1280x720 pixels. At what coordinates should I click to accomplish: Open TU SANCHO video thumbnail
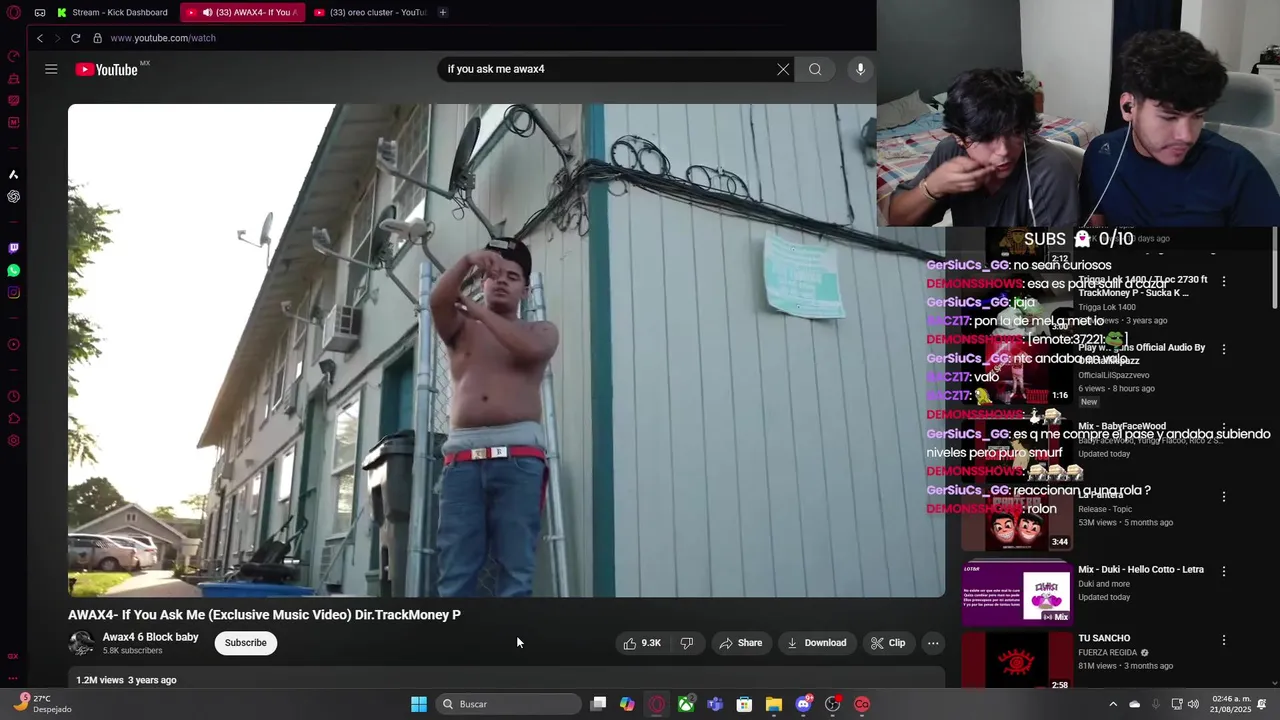coord(1017,661)
